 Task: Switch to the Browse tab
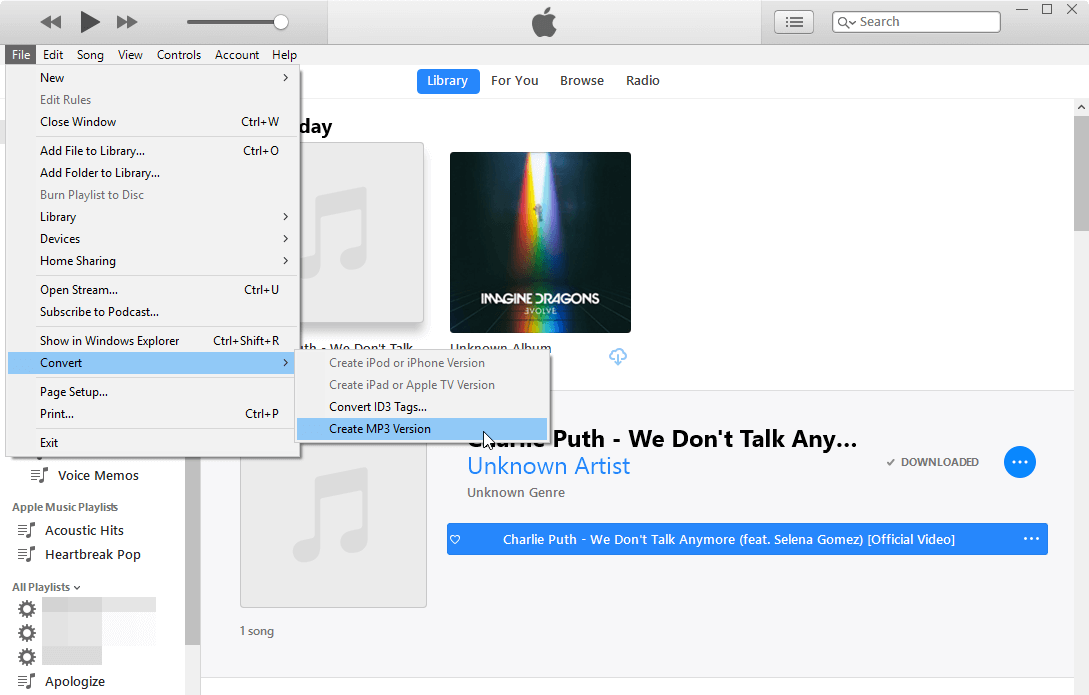pyautogui.click(x=582, y=81)
